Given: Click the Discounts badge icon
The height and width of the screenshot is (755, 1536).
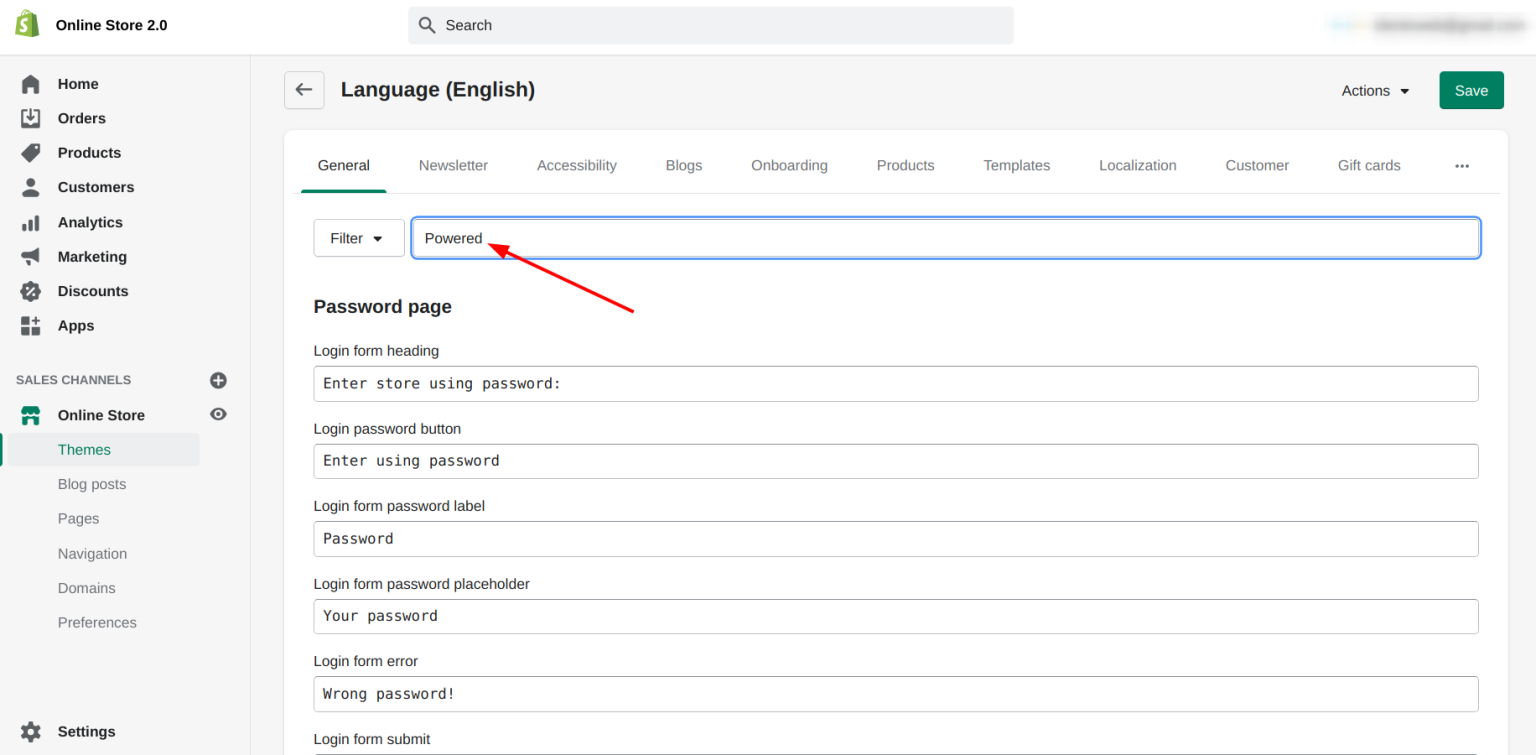Looking at the screenshot, I should 31,291.
